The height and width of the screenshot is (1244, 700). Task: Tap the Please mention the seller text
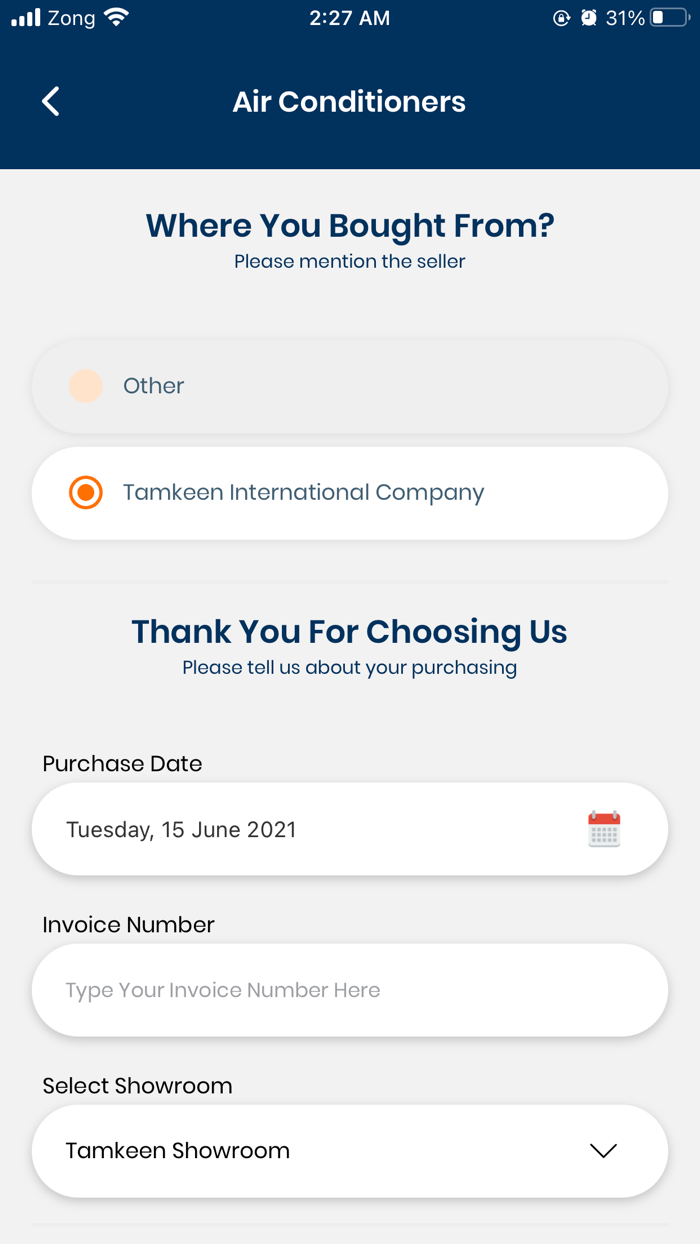(x=349, y=261)
